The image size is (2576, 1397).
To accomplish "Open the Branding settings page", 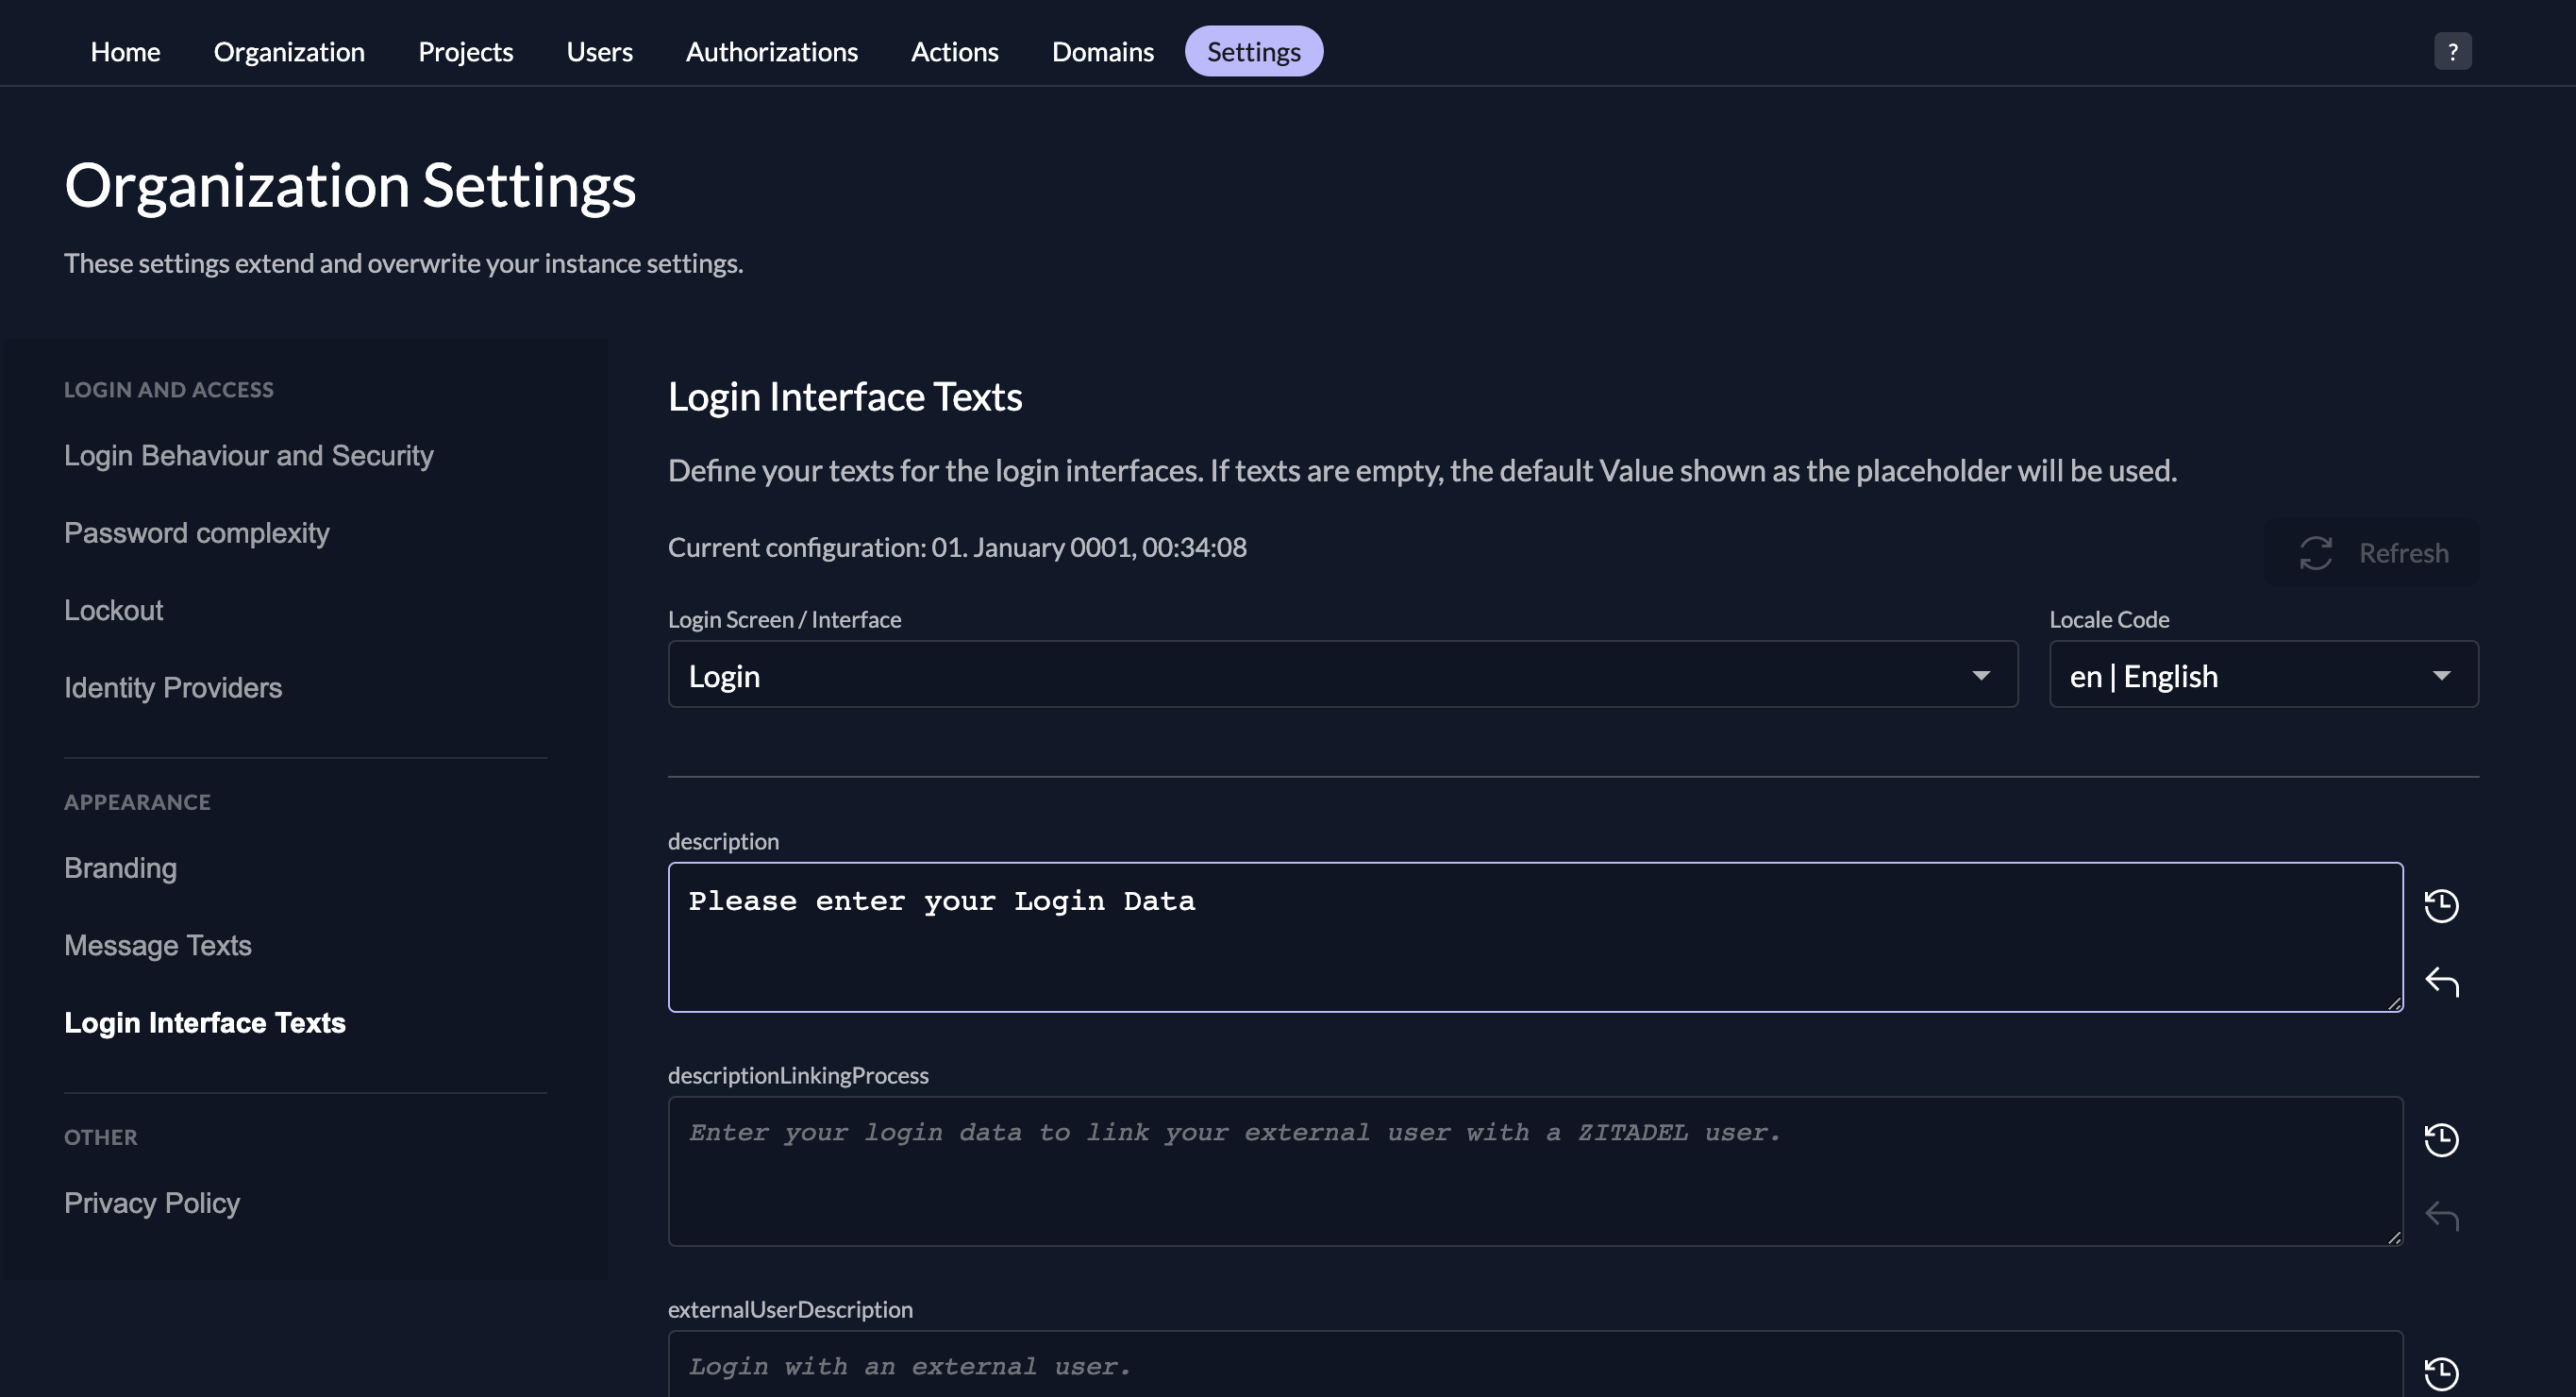I will coord(120,868).
